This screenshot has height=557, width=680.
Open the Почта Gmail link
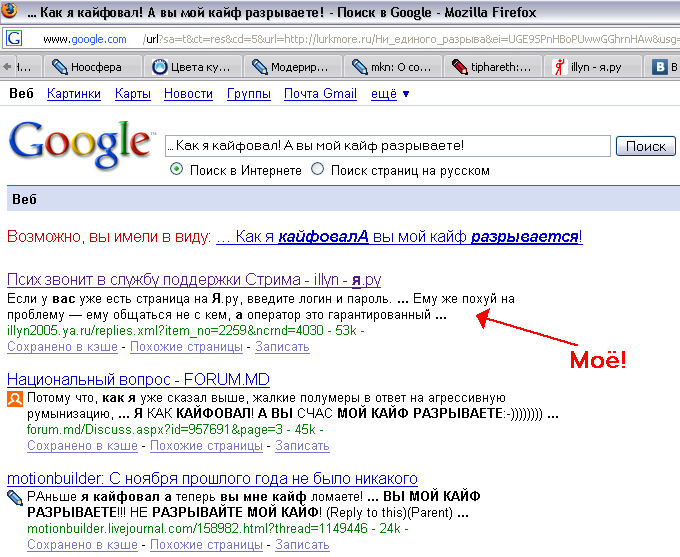coord(320,94)
